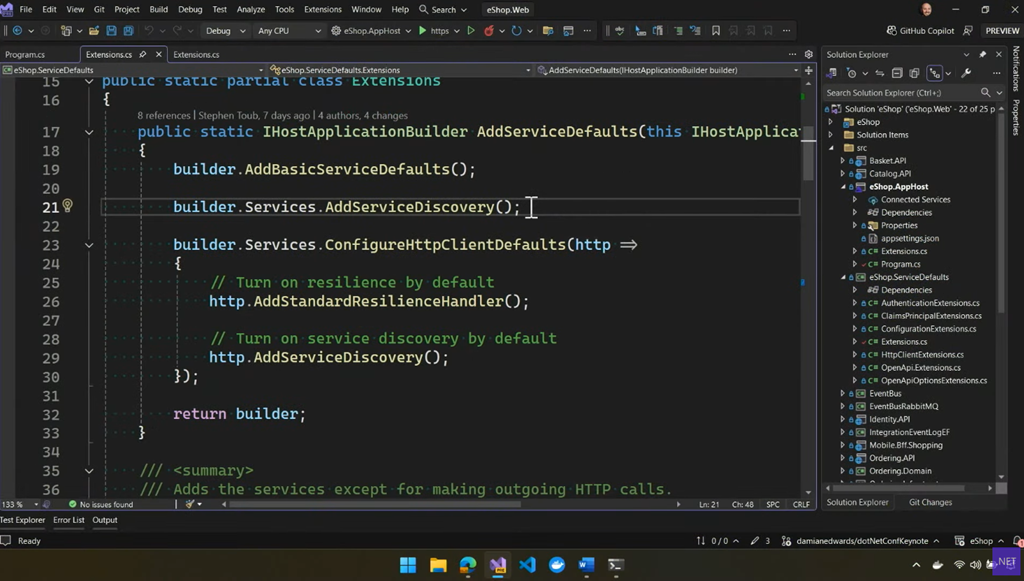Image resolution: width=1024 pixels, height=581 pixels.
Task: Toggle the SPC indentation mode in status bar
Action: click(x=772, y=504)
